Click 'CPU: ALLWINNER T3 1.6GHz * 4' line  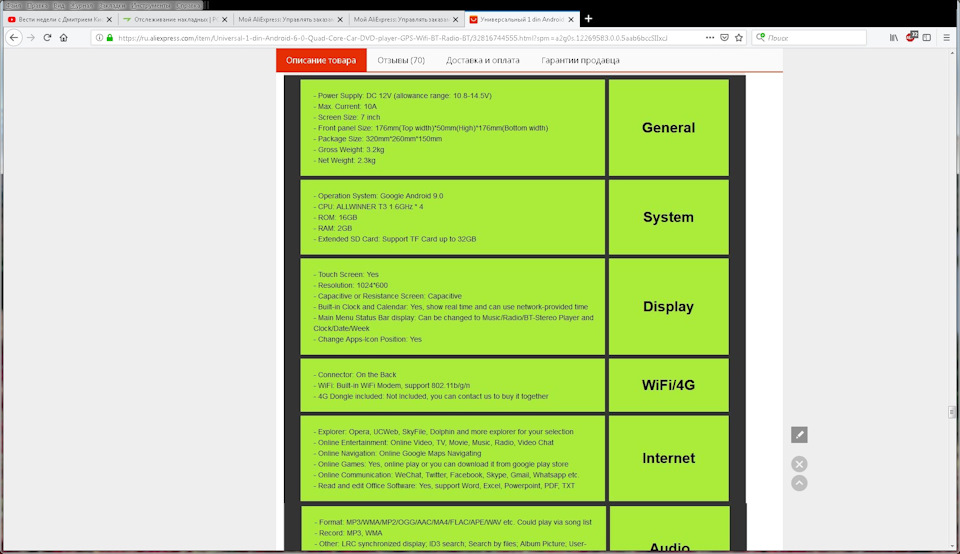[369, 207]
